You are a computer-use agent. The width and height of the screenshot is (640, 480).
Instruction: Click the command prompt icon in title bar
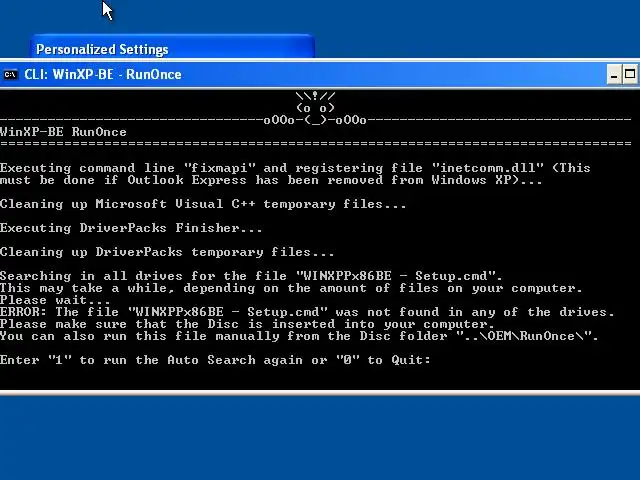point(10,75)
